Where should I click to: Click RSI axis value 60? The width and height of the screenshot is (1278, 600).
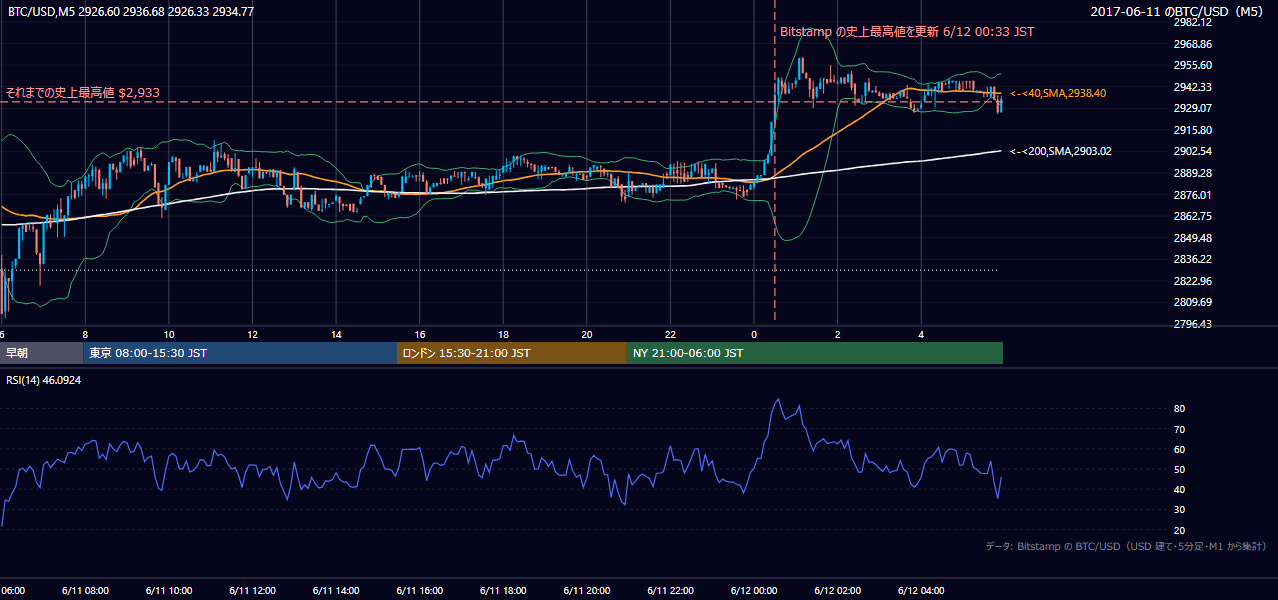pos(1179,449)
